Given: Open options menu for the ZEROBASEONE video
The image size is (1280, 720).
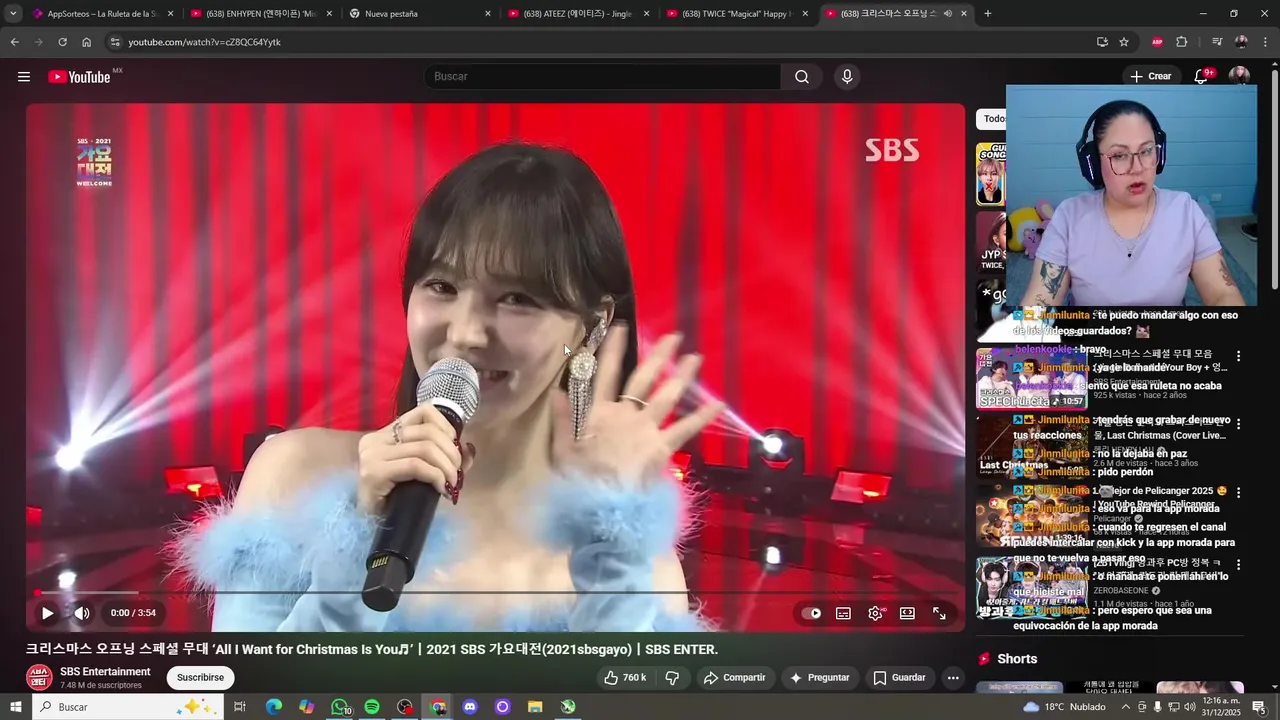Looking at the screenshot, I should pos(1238,563).
